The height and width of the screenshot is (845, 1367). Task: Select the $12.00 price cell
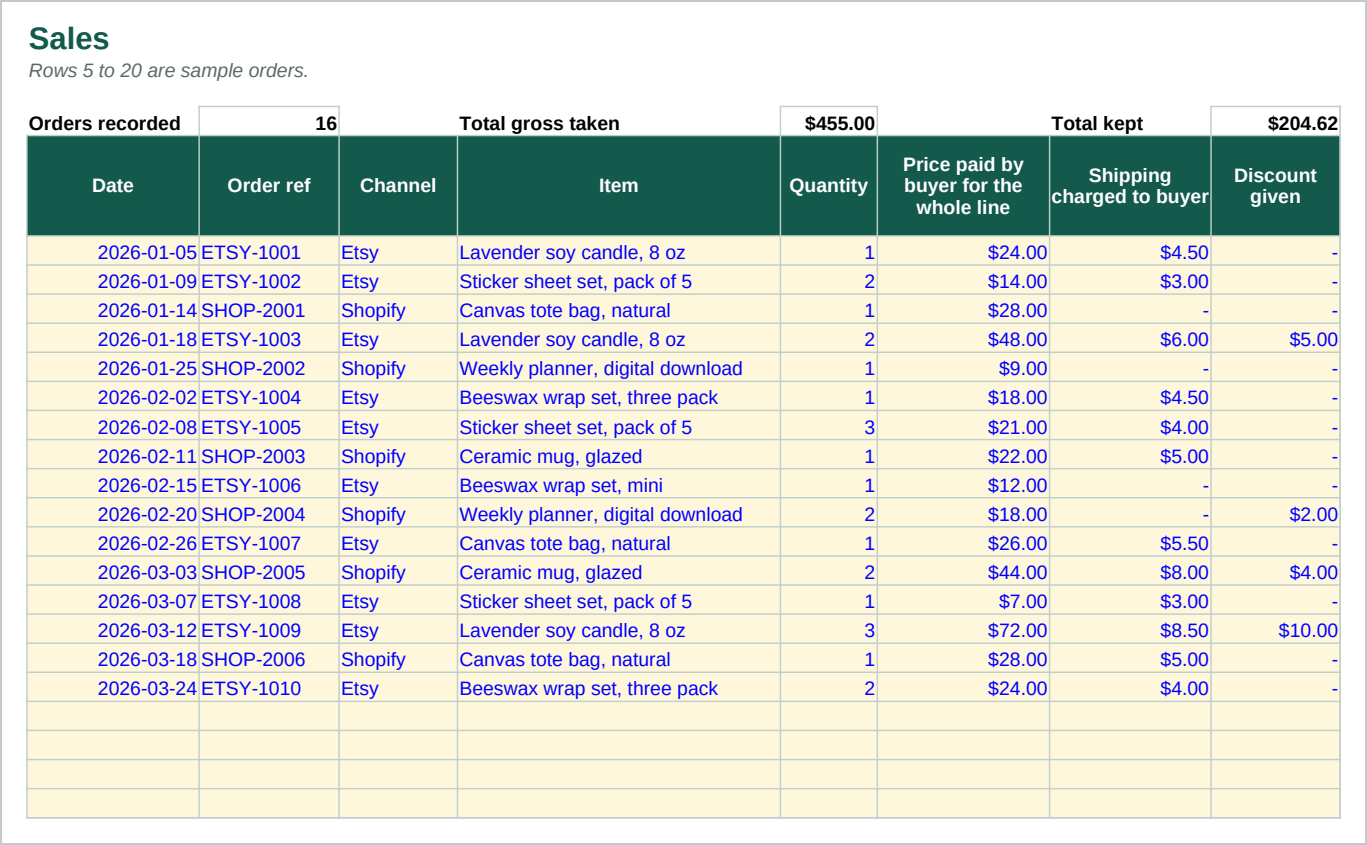click(963, 485)
